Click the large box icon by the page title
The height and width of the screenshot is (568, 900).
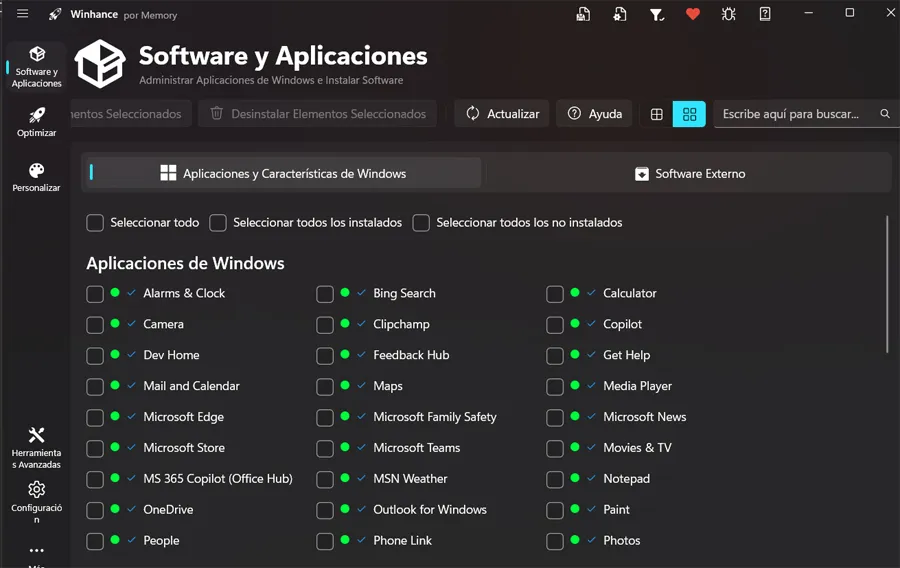pos(100,64)
